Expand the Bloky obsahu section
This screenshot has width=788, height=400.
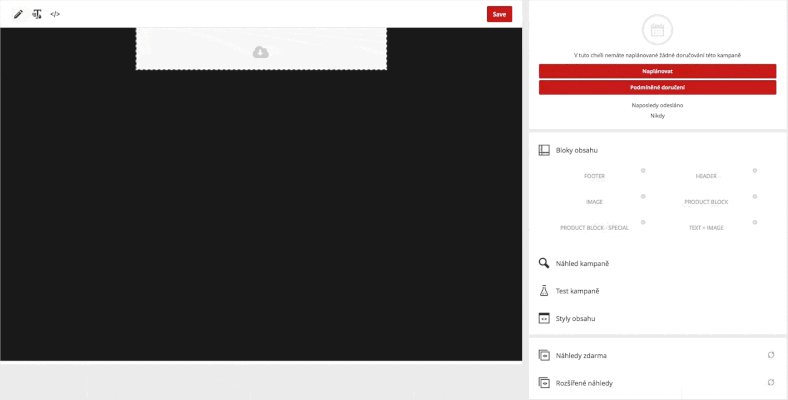pos(577,150)
